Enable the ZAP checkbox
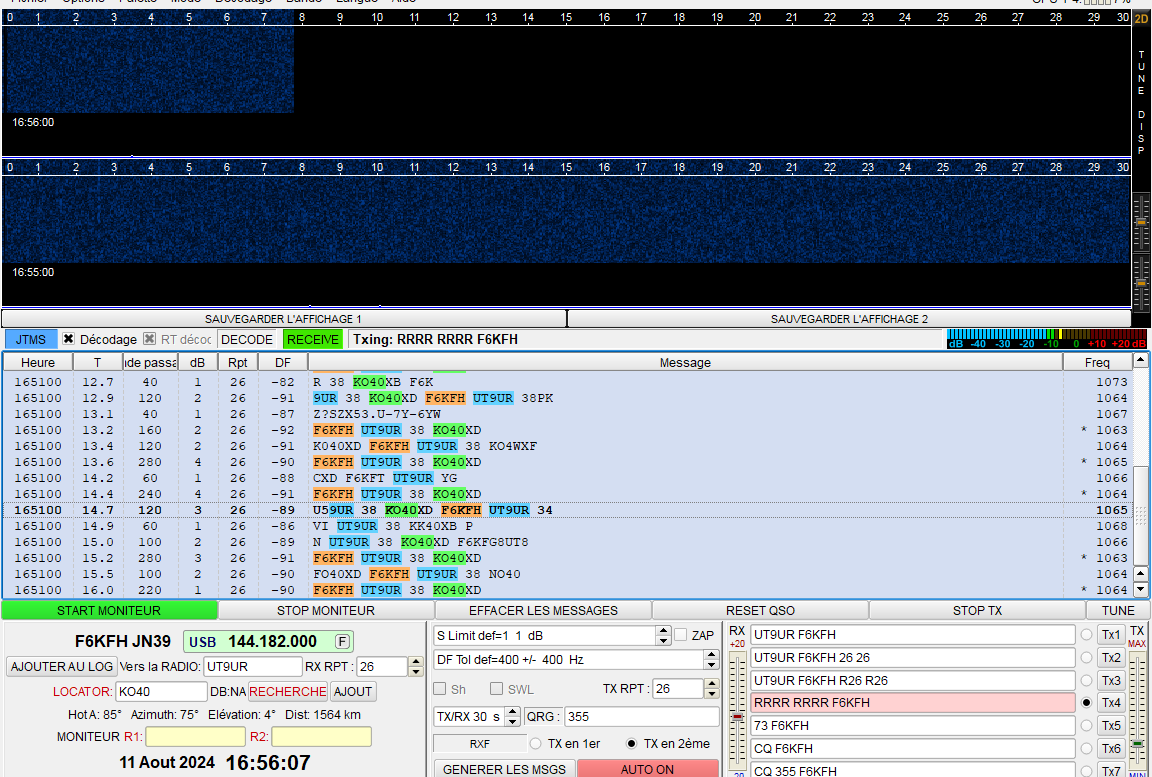Screen dimensions: 1152x777 pyautogui.click(x=681, y=635)
